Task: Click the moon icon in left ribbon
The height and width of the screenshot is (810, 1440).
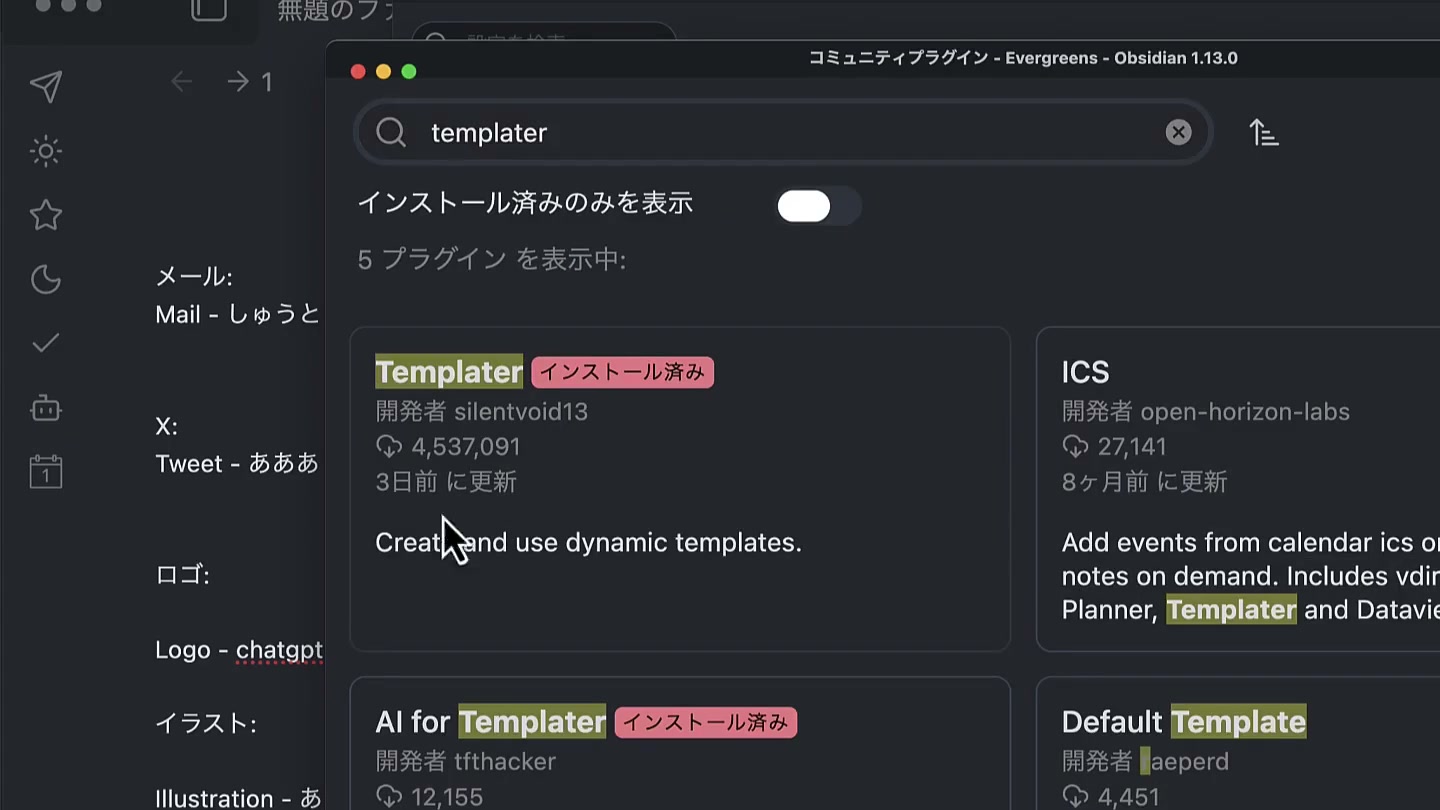Action: 46,279
